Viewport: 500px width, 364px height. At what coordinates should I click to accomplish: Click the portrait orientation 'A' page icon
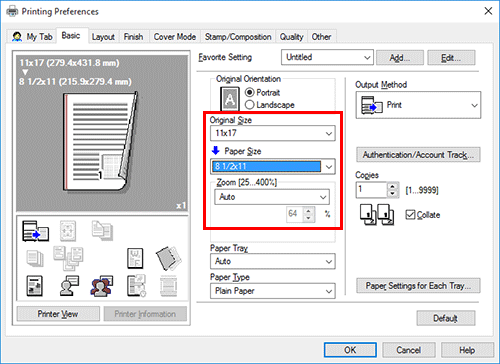pyautogui.click(x=229, y=99)
